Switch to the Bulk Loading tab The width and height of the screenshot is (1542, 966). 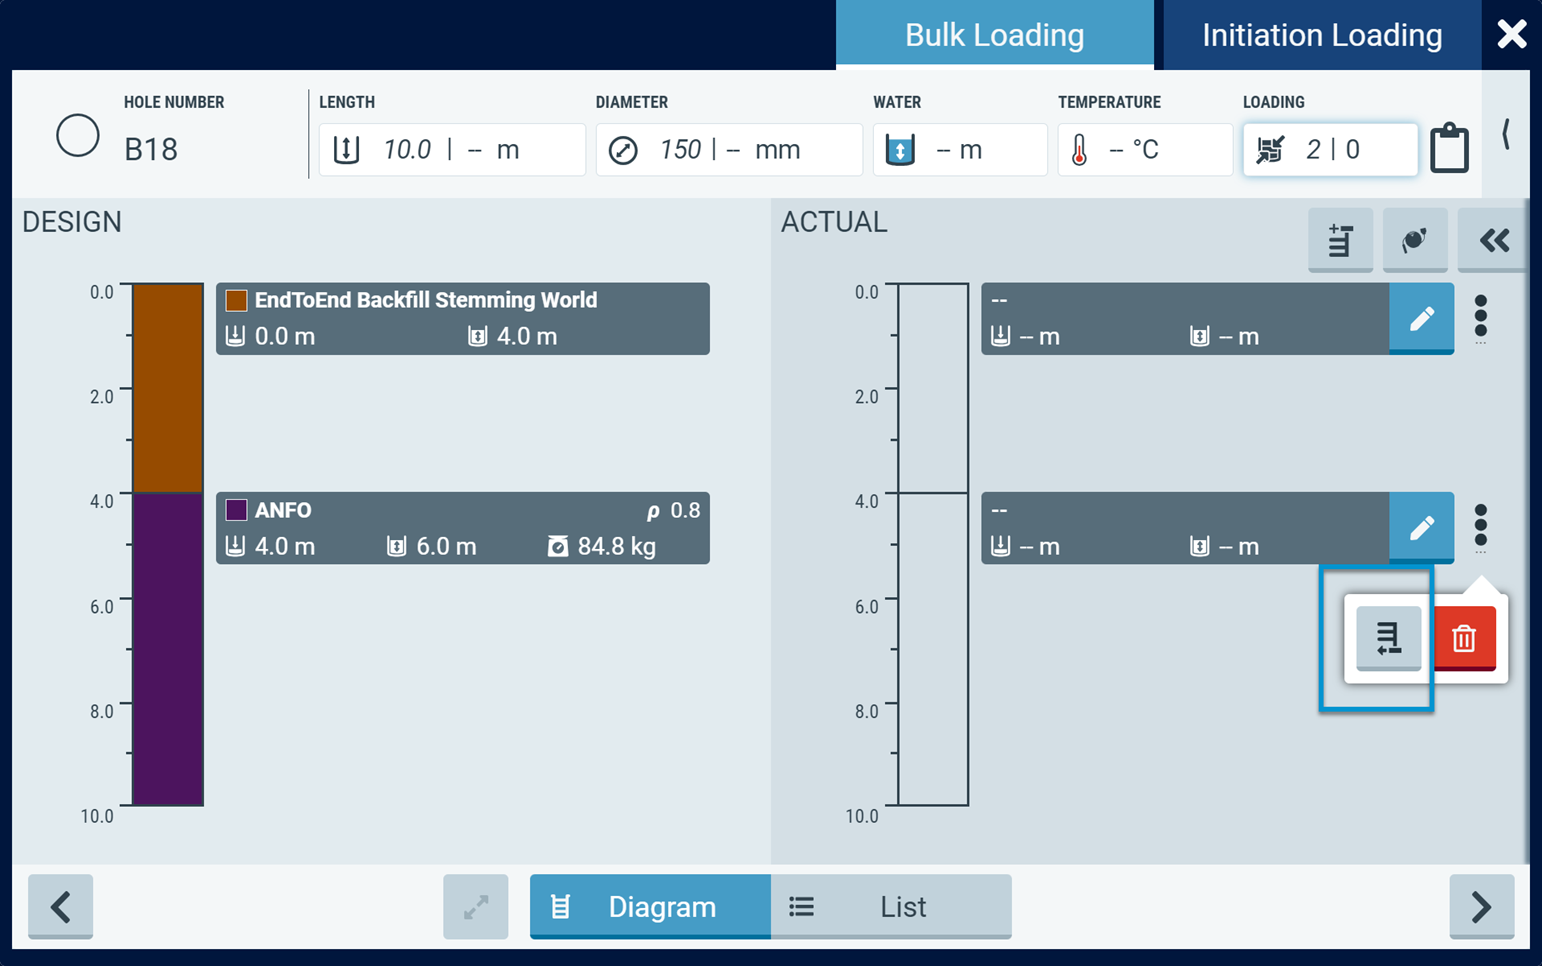click(994, 35)
